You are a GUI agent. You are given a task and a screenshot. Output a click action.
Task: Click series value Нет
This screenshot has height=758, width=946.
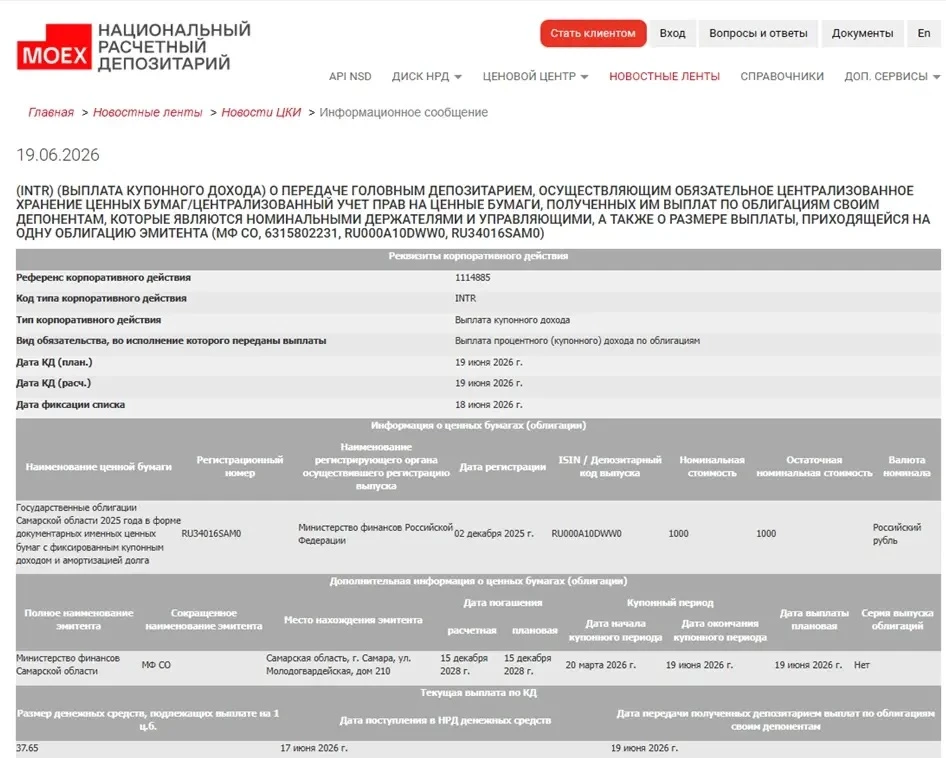point(862,664)
